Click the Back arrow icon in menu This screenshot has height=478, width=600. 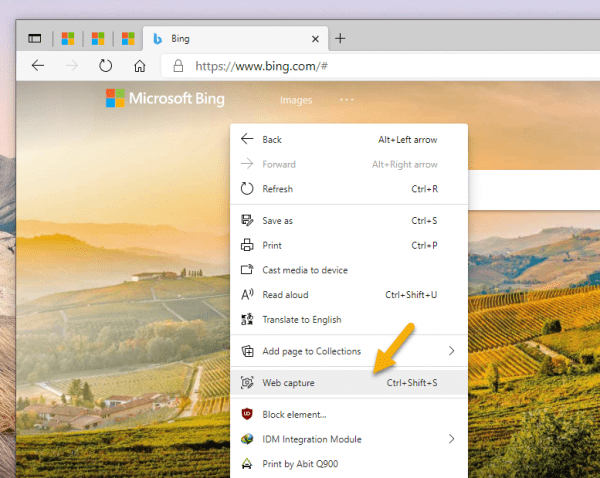click(247, 139)
